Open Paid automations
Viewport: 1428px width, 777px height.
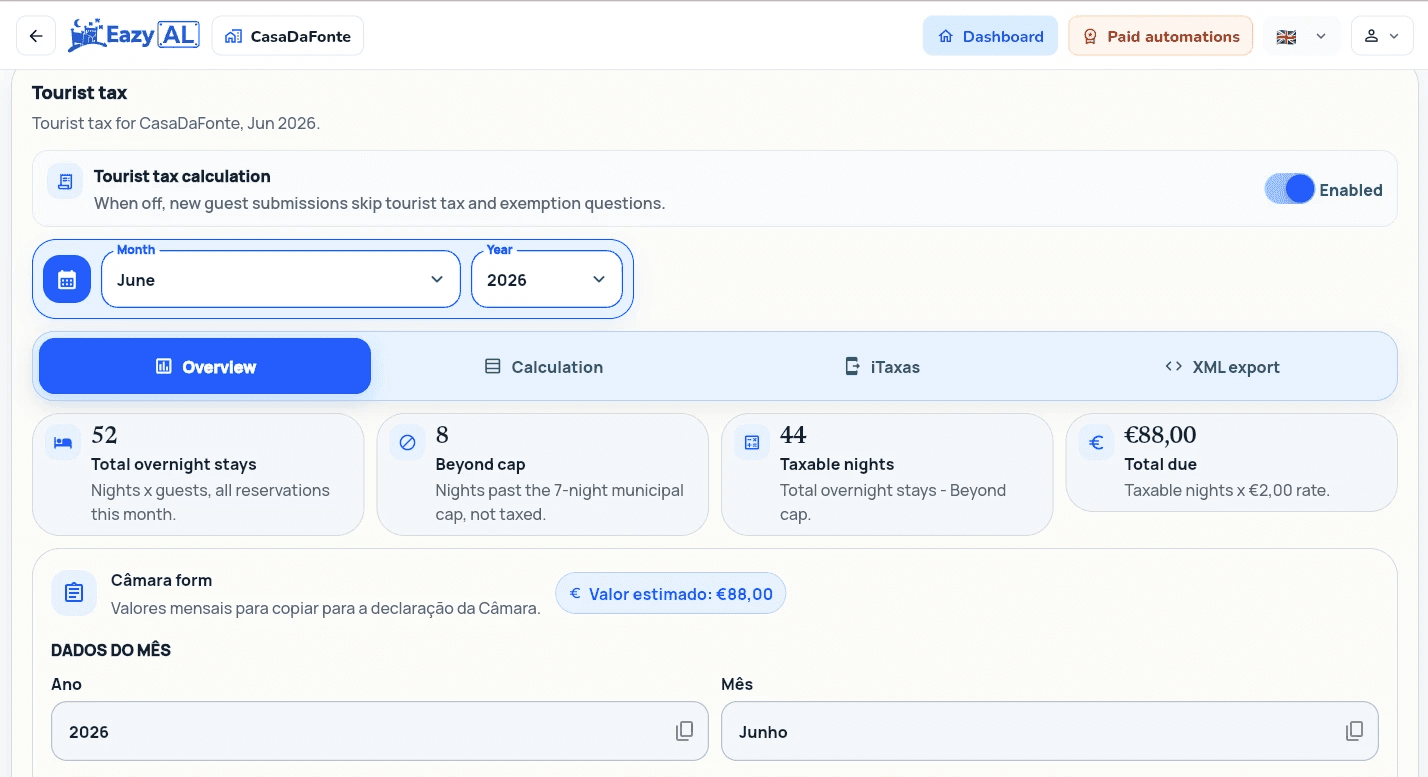tap(1160, 36)
